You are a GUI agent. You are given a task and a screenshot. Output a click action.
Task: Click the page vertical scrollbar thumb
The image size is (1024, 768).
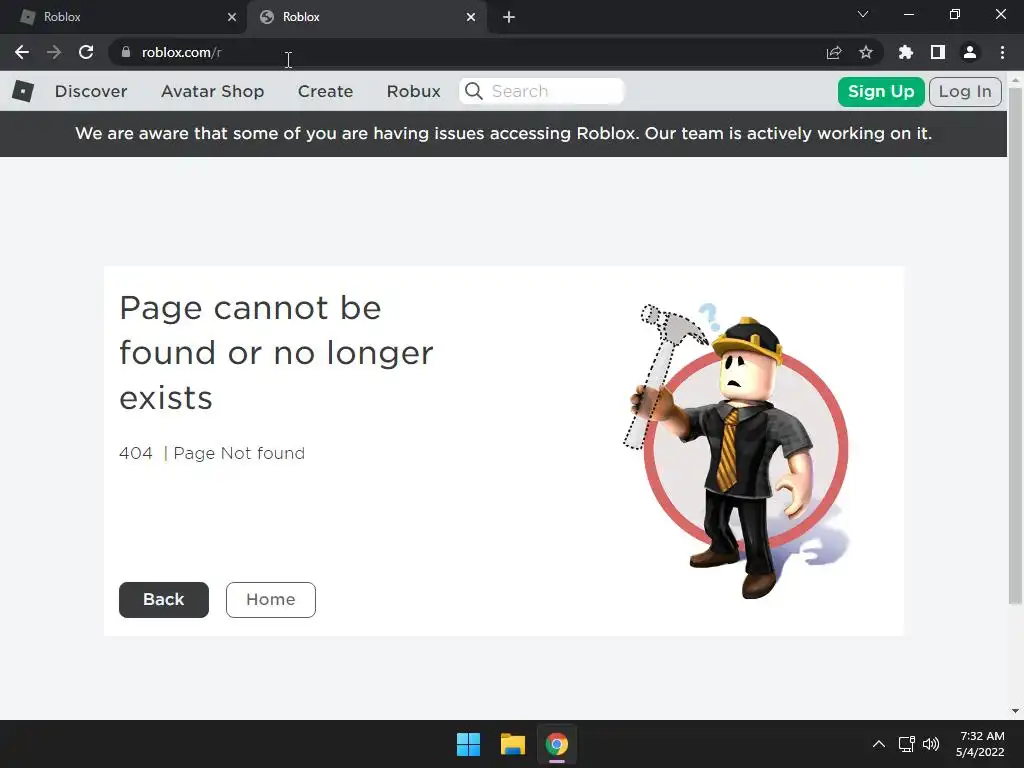tap(1015, 345)
